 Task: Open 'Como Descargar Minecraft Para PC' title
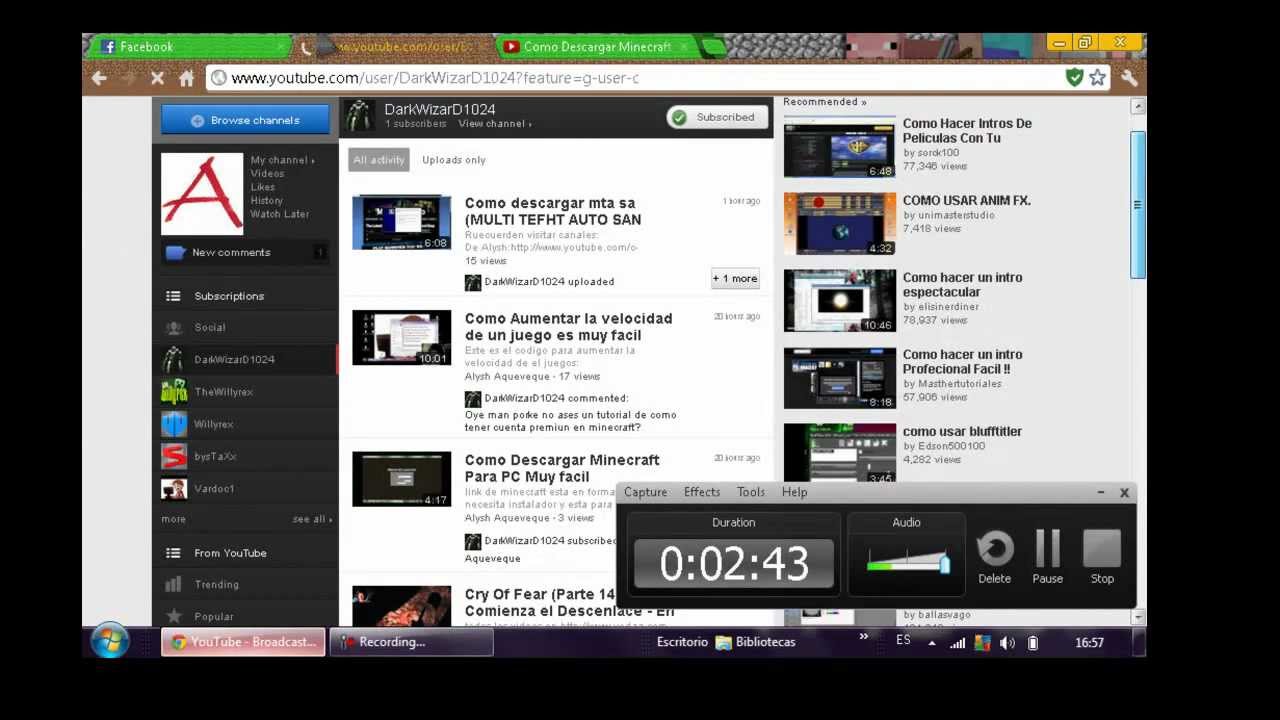561,468
